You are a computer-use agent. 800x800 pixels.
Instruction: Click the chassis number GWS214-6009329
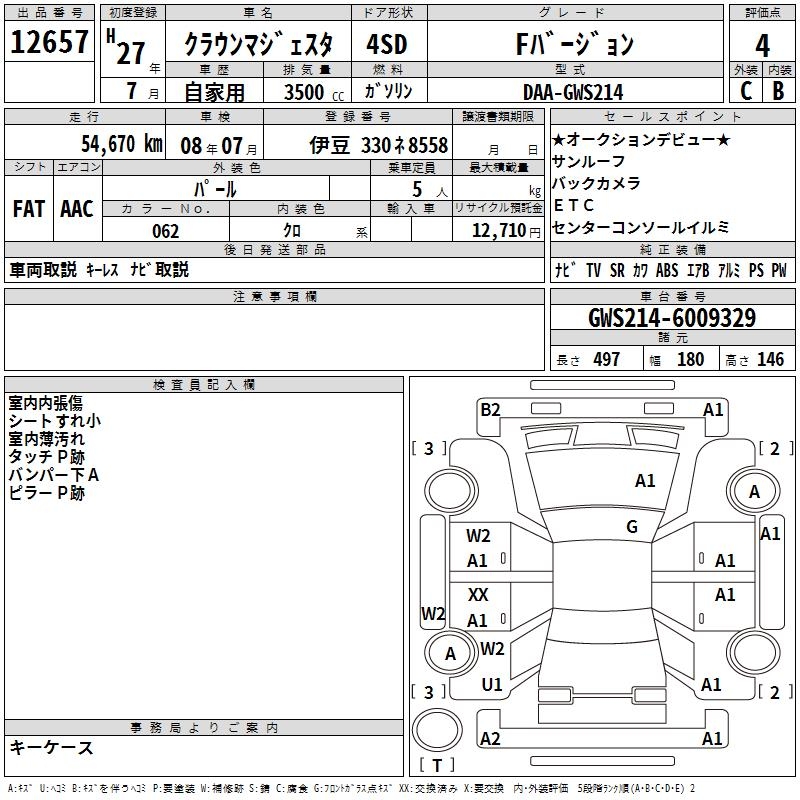672,318
